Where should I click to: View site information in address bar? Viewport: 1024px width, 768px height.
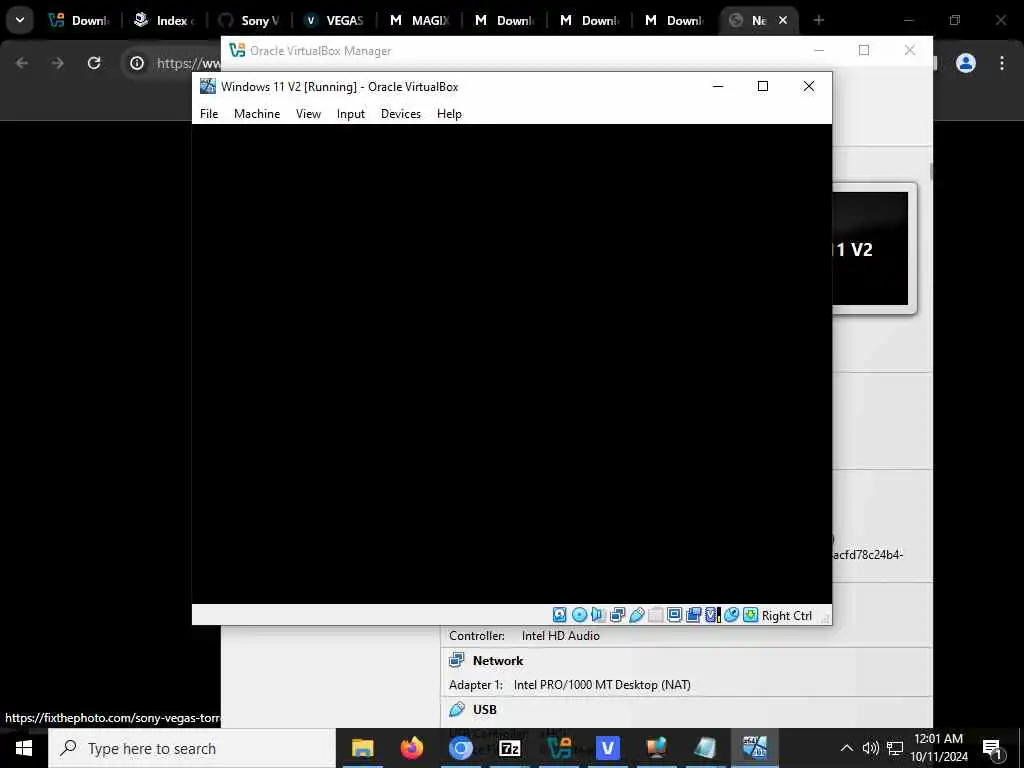point(136,63)
